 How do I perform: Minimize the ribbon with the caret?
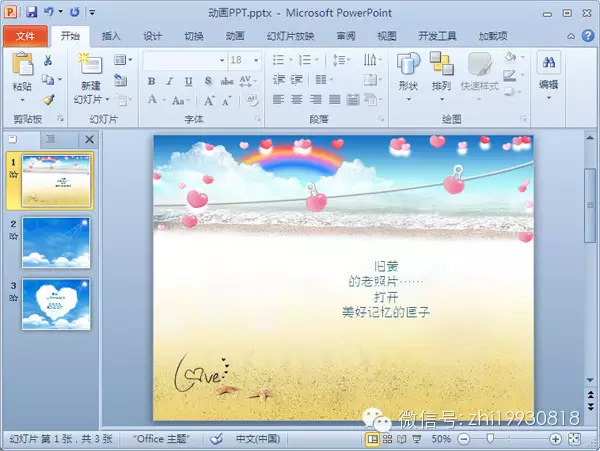point(571,36)
